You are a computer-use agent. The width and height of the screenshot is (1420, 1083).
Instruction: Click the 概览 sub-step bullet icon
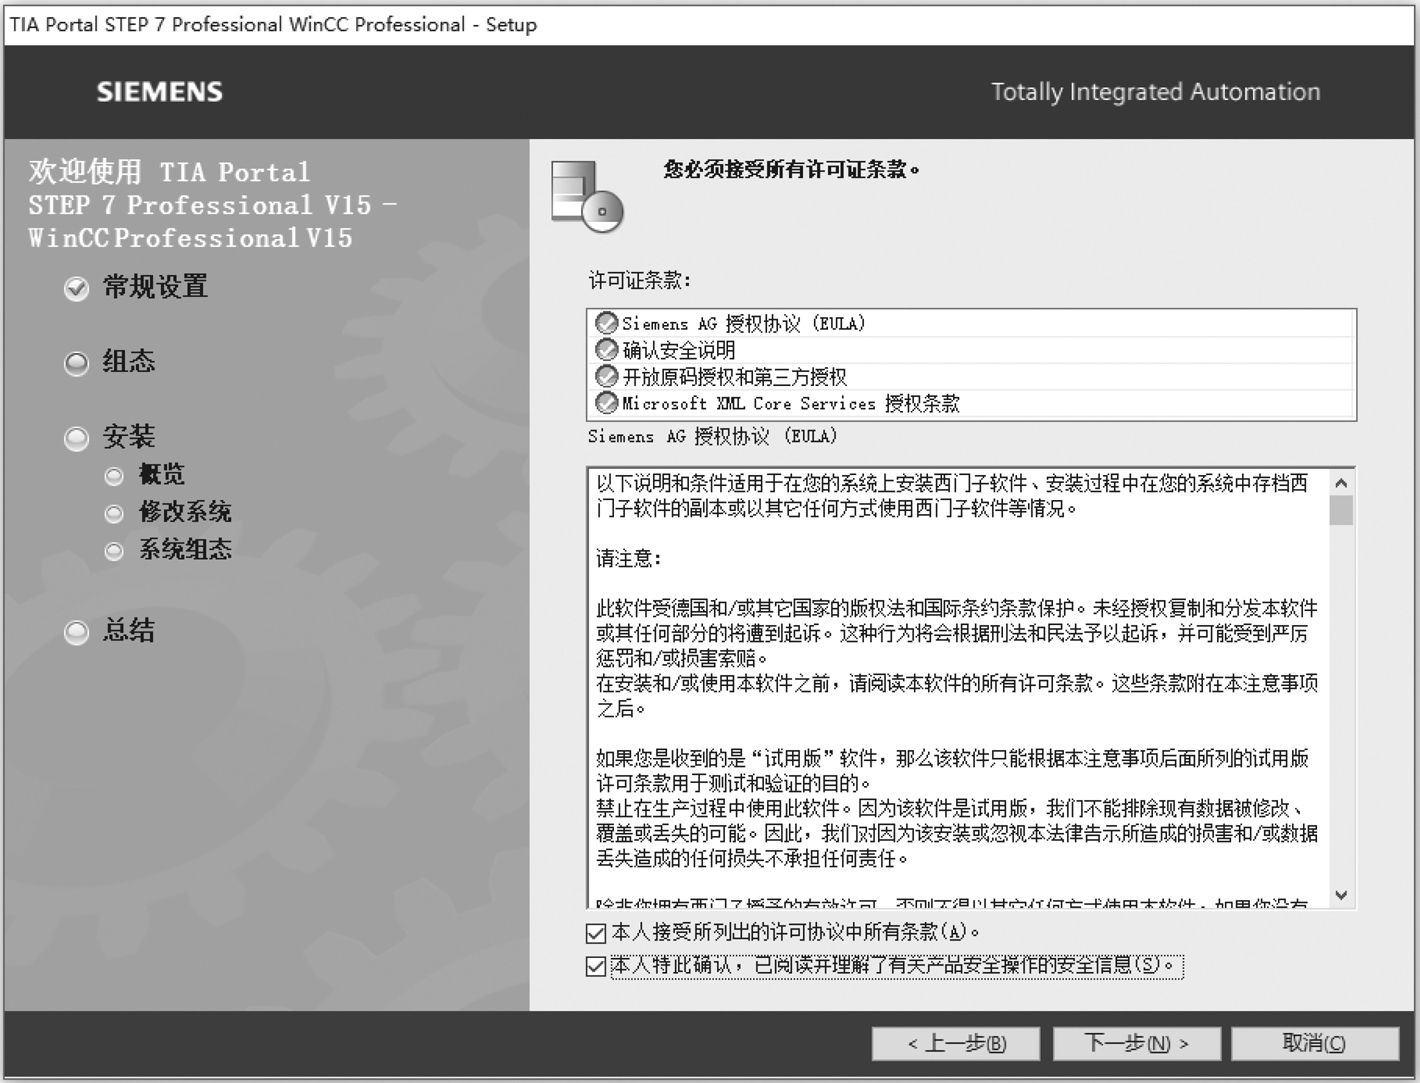(x=114, y=476)
